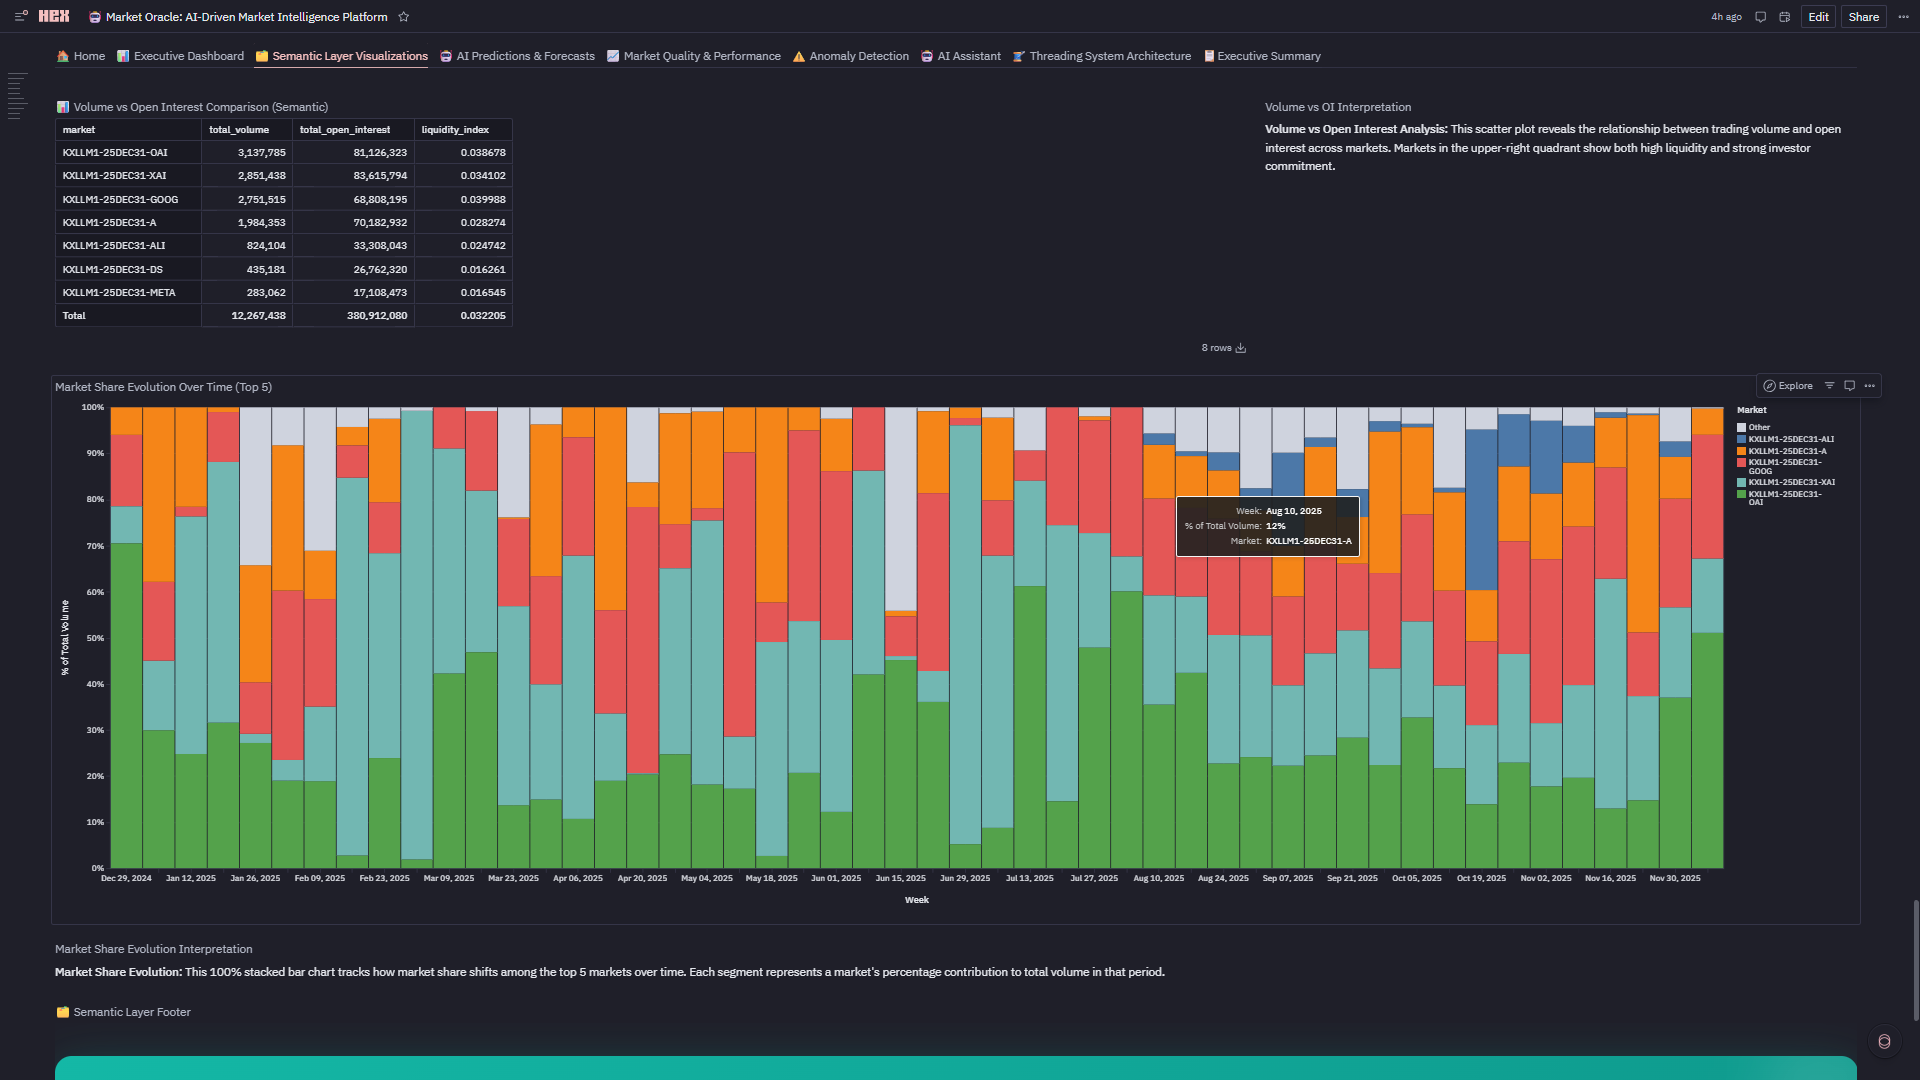Open the chart's three-dot options menu

(1870, 386)
